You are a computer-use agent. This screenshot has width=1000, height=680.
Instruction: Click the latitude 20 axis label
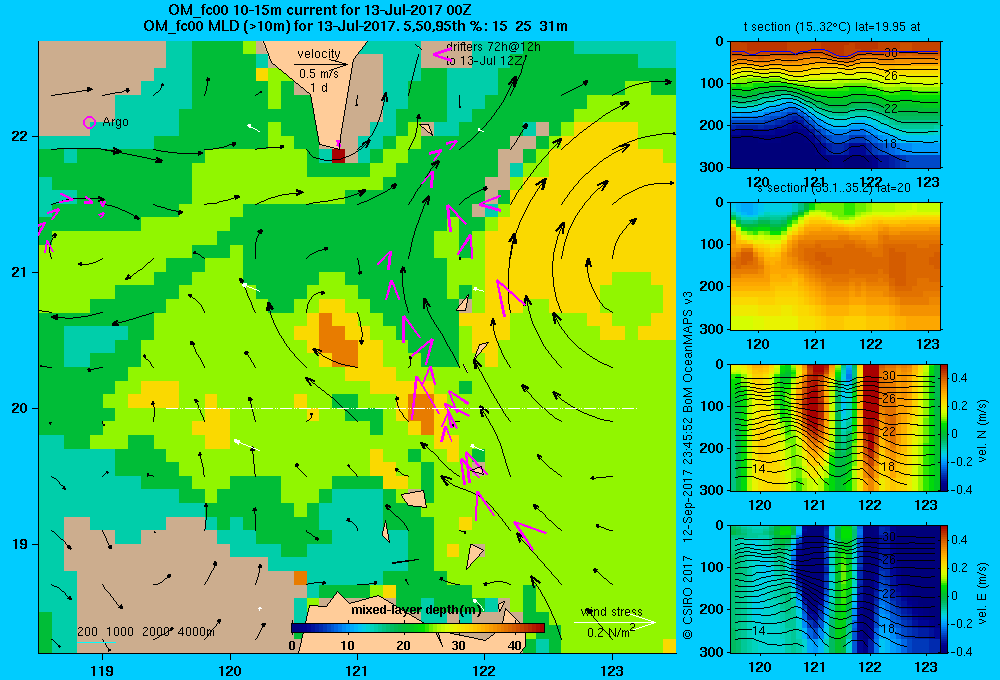20,408
